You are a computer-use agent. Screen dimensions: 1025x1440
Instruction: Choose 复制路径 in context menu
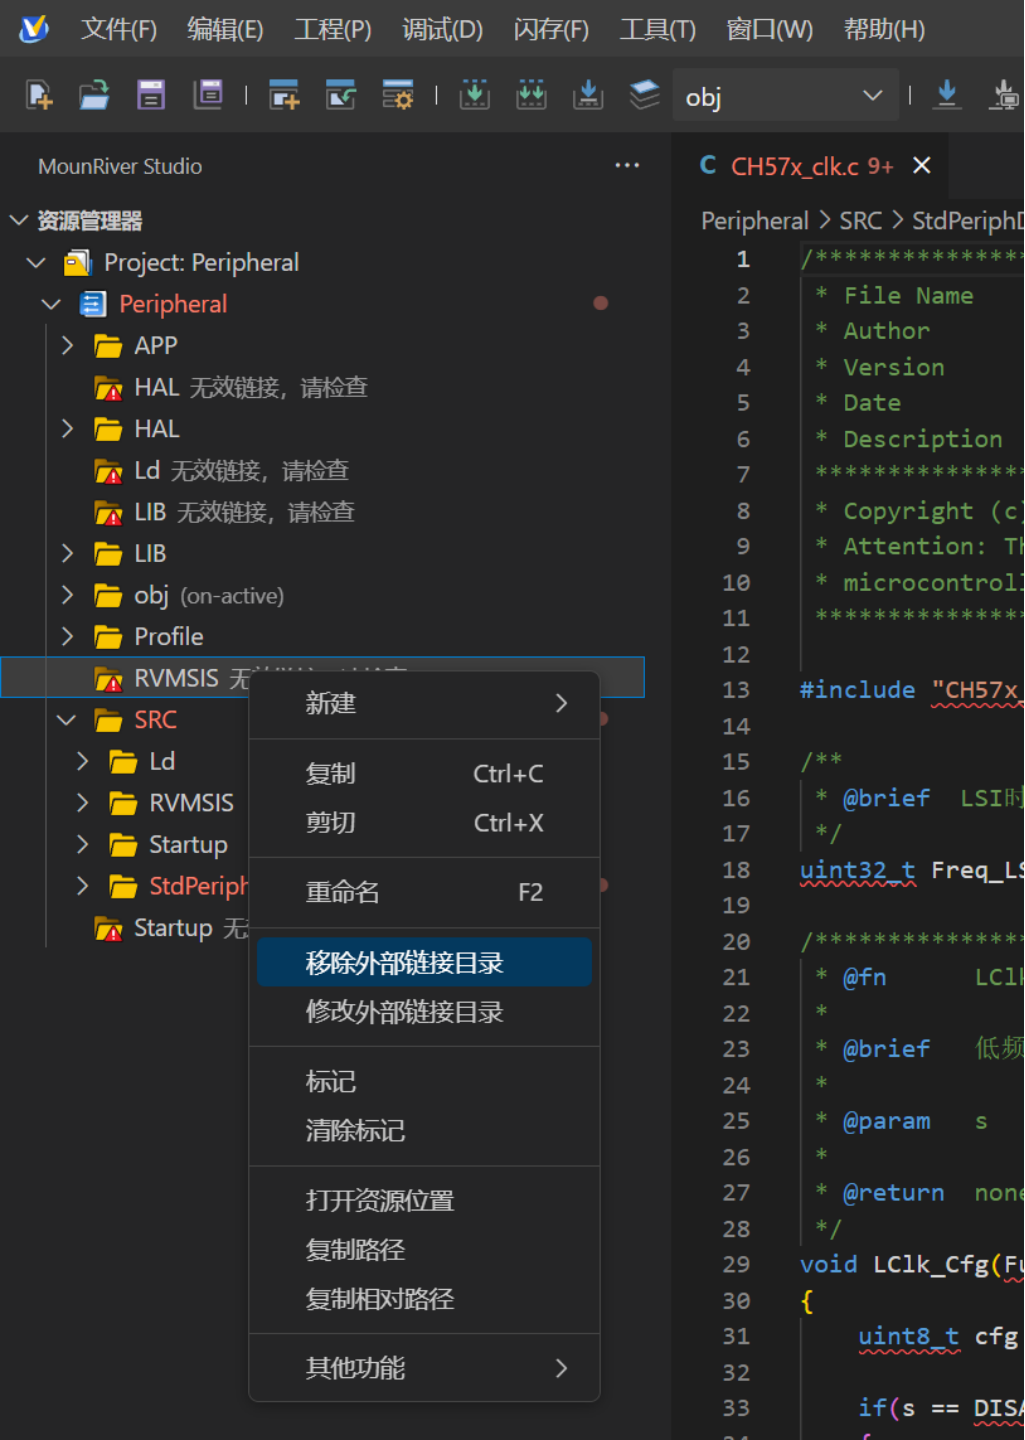click(424, 1250)
